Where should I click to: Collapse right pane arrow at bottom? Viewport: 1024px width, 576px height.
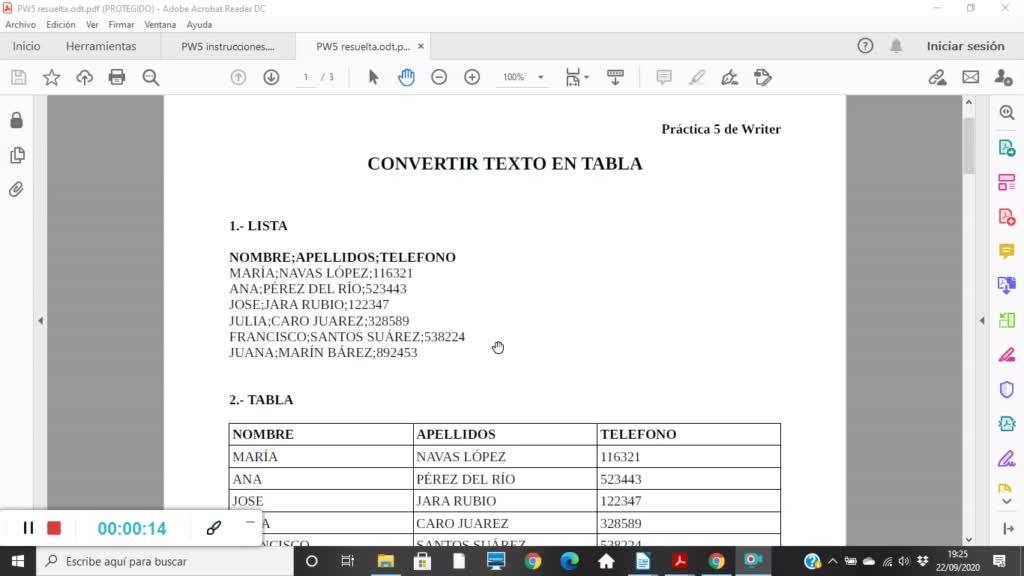click(1008, 528)
